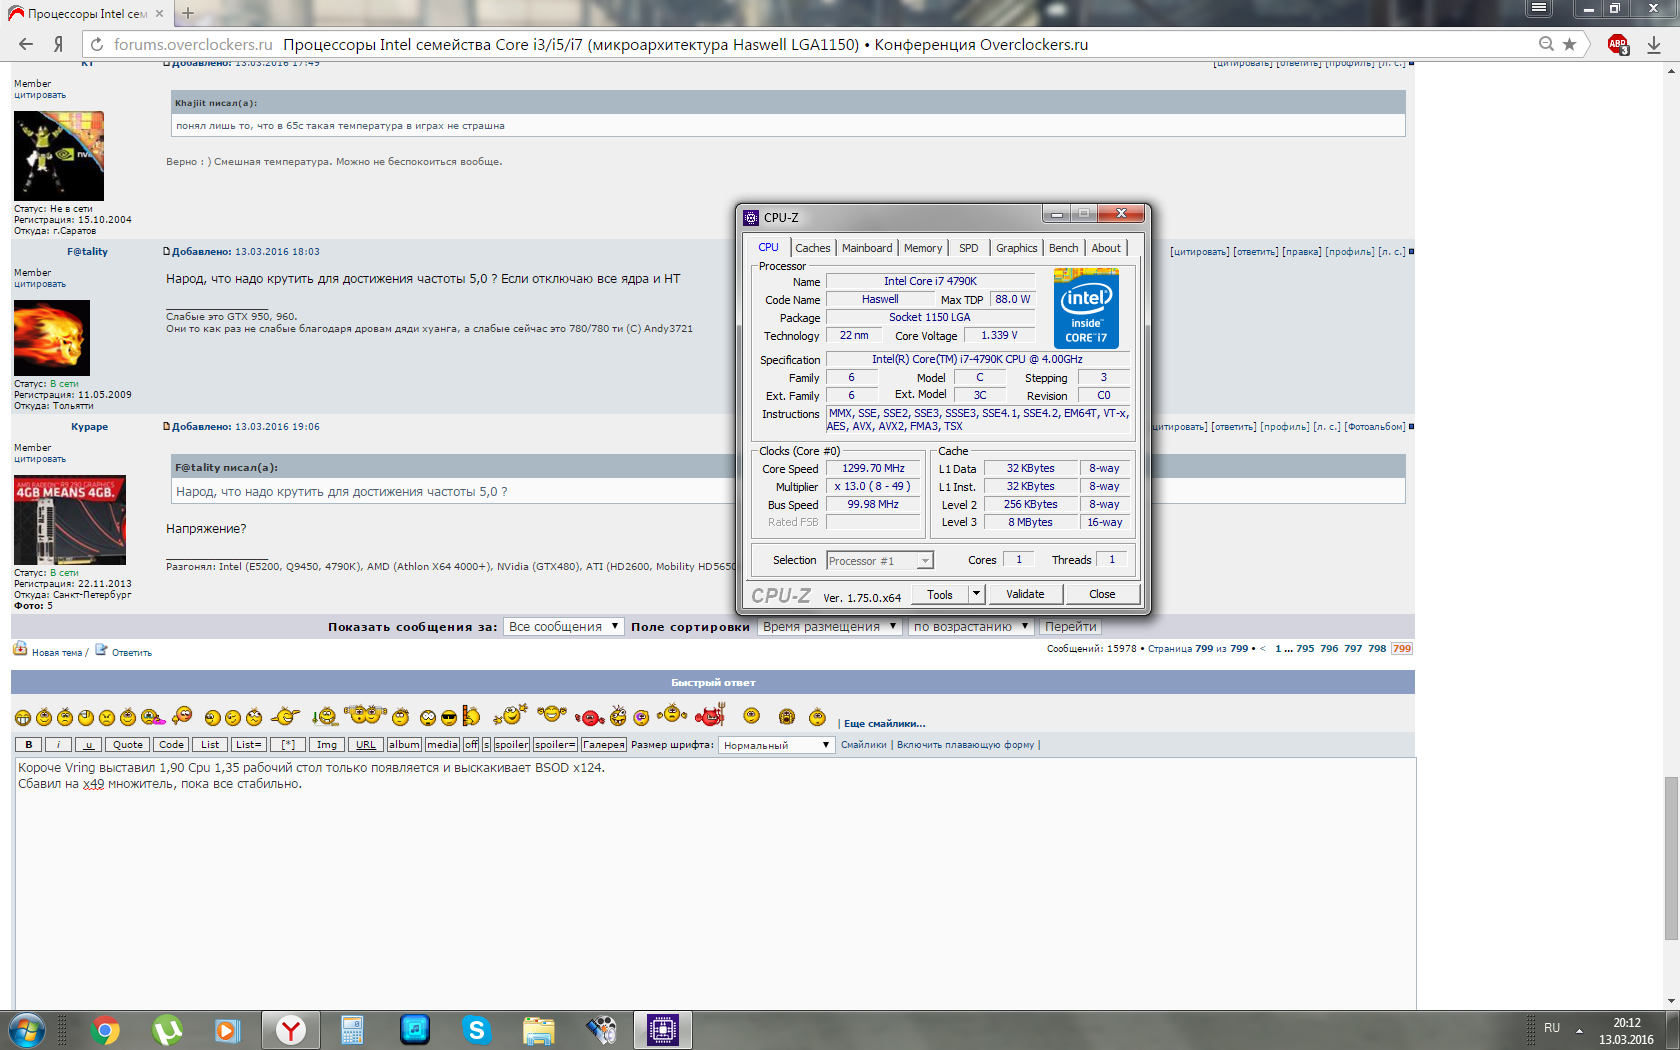Open the Mainboard tab in CPU-Z
This screenshot has width=1680, height=1050.
867,248
